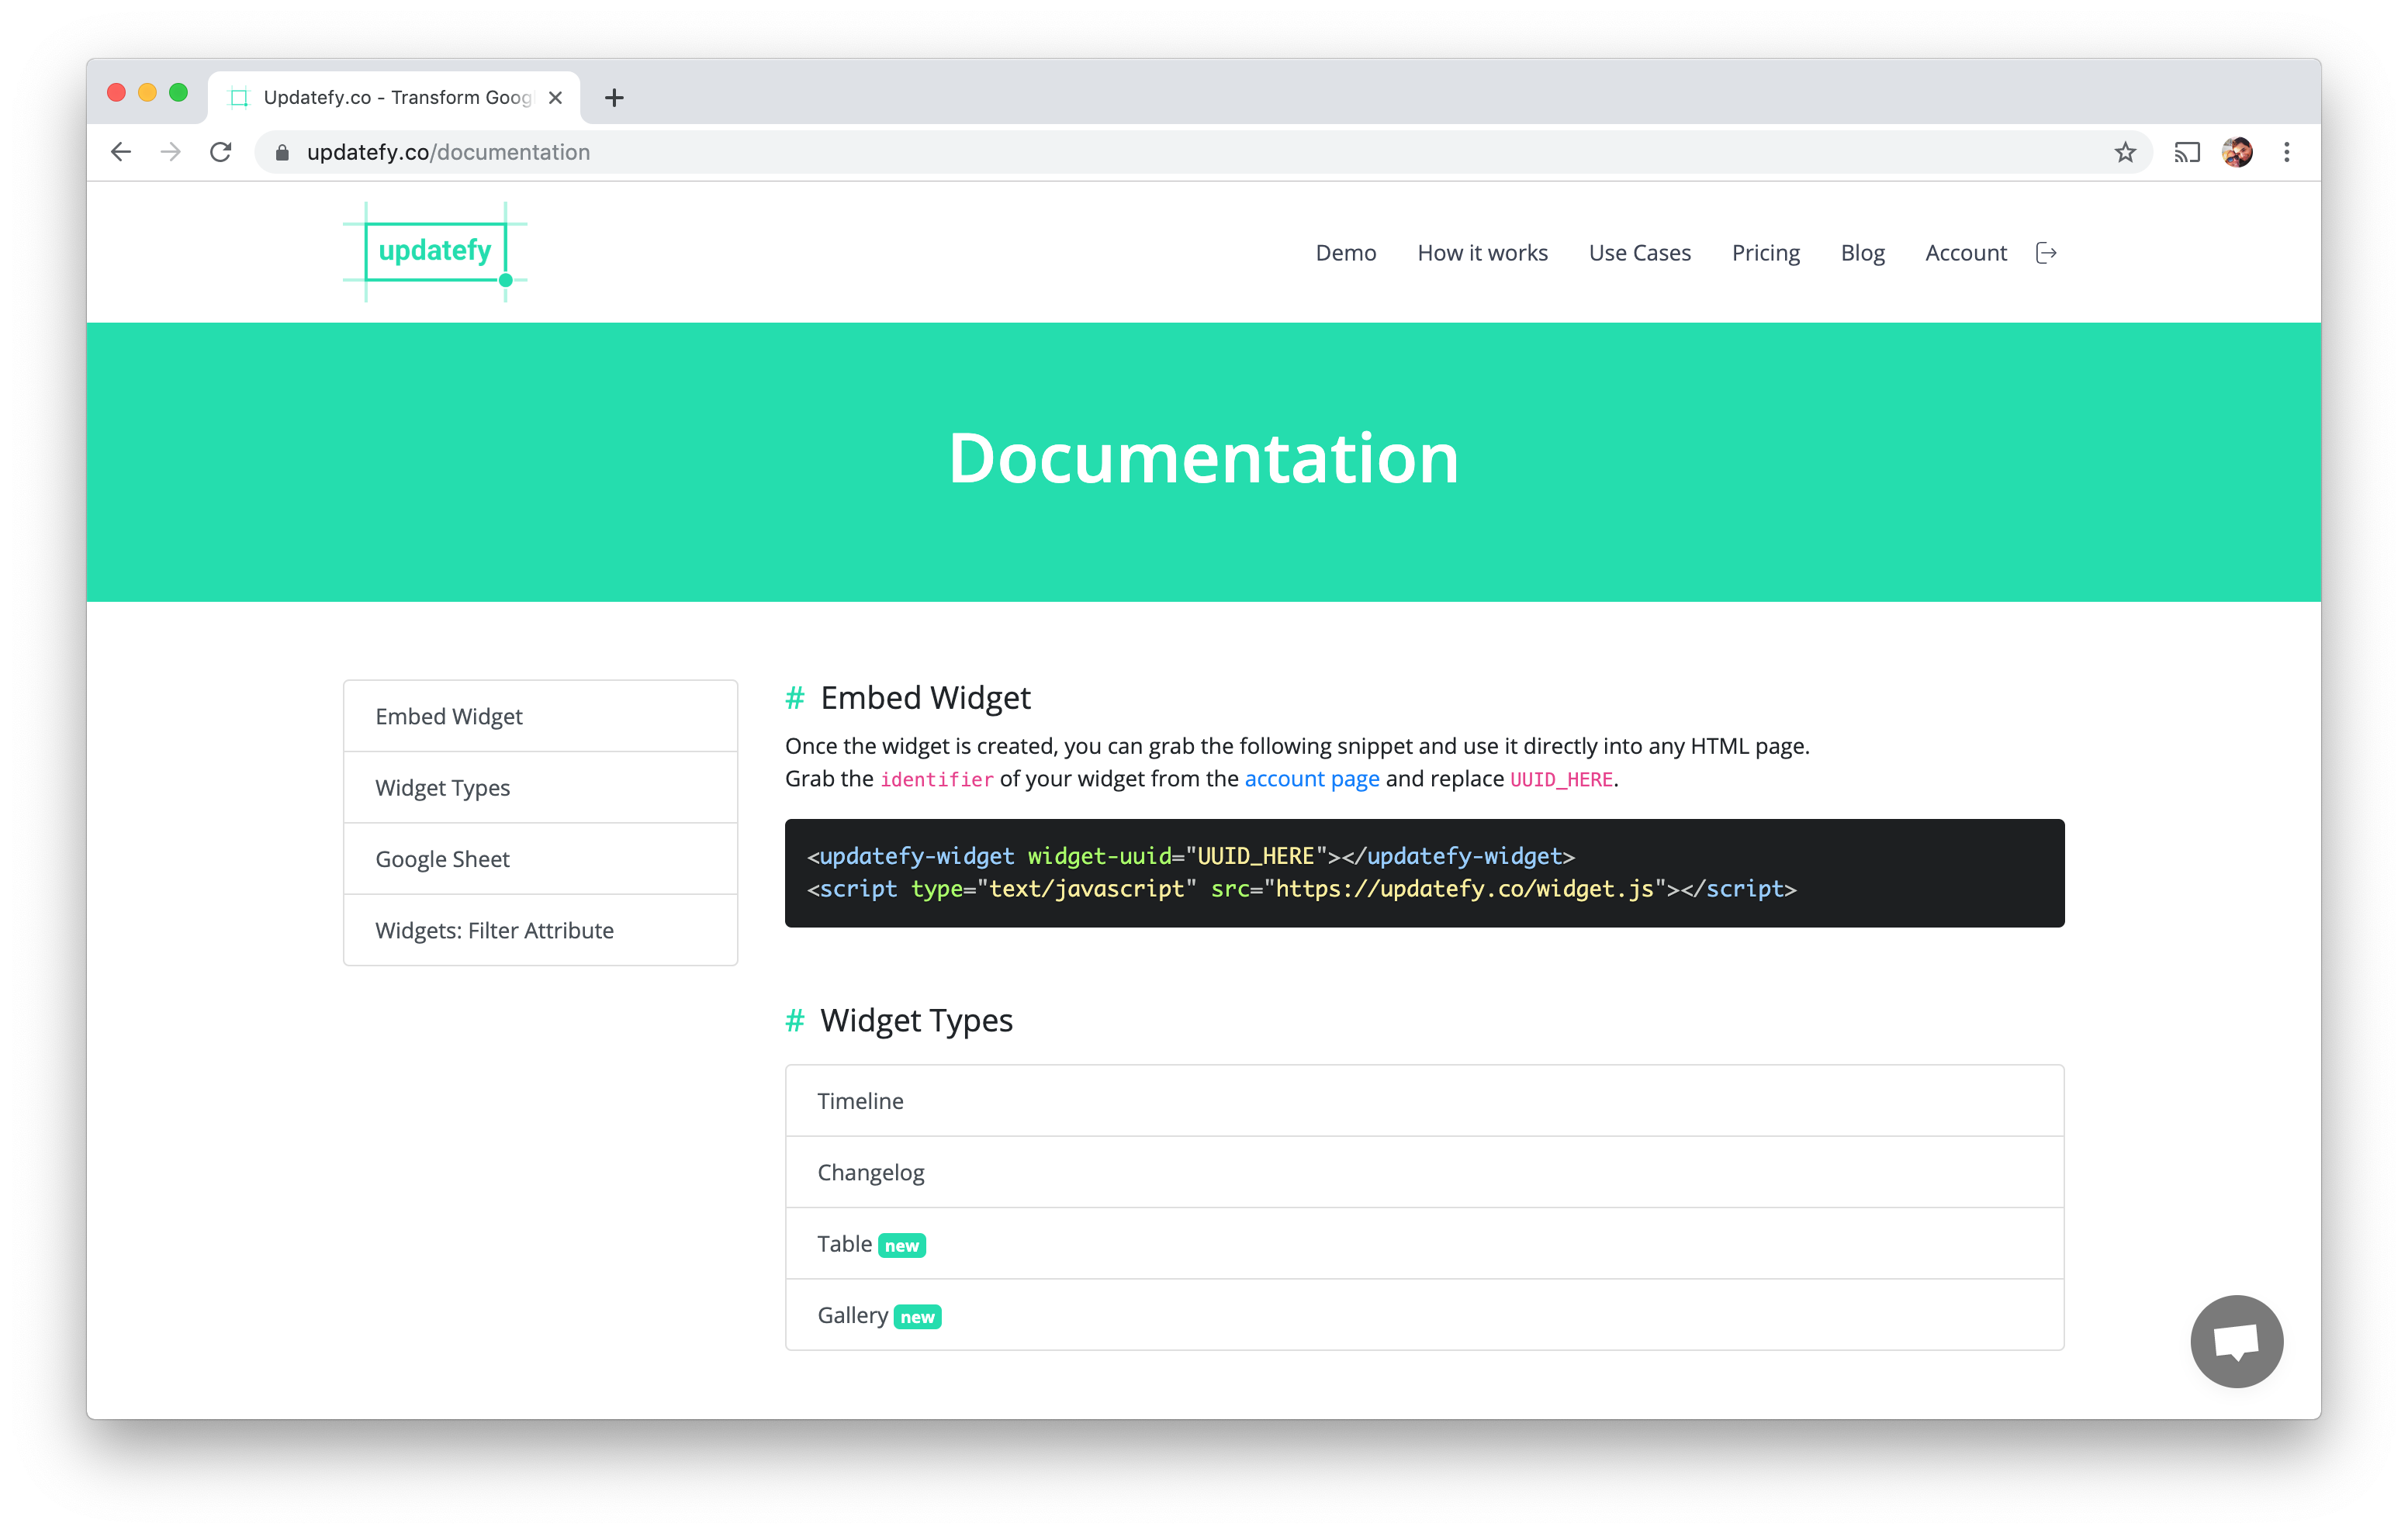The height and width of the screenshot is (1534, 2408).
Task: Open the Changelog widget type row
Action: click(x=1424, y=1171)
